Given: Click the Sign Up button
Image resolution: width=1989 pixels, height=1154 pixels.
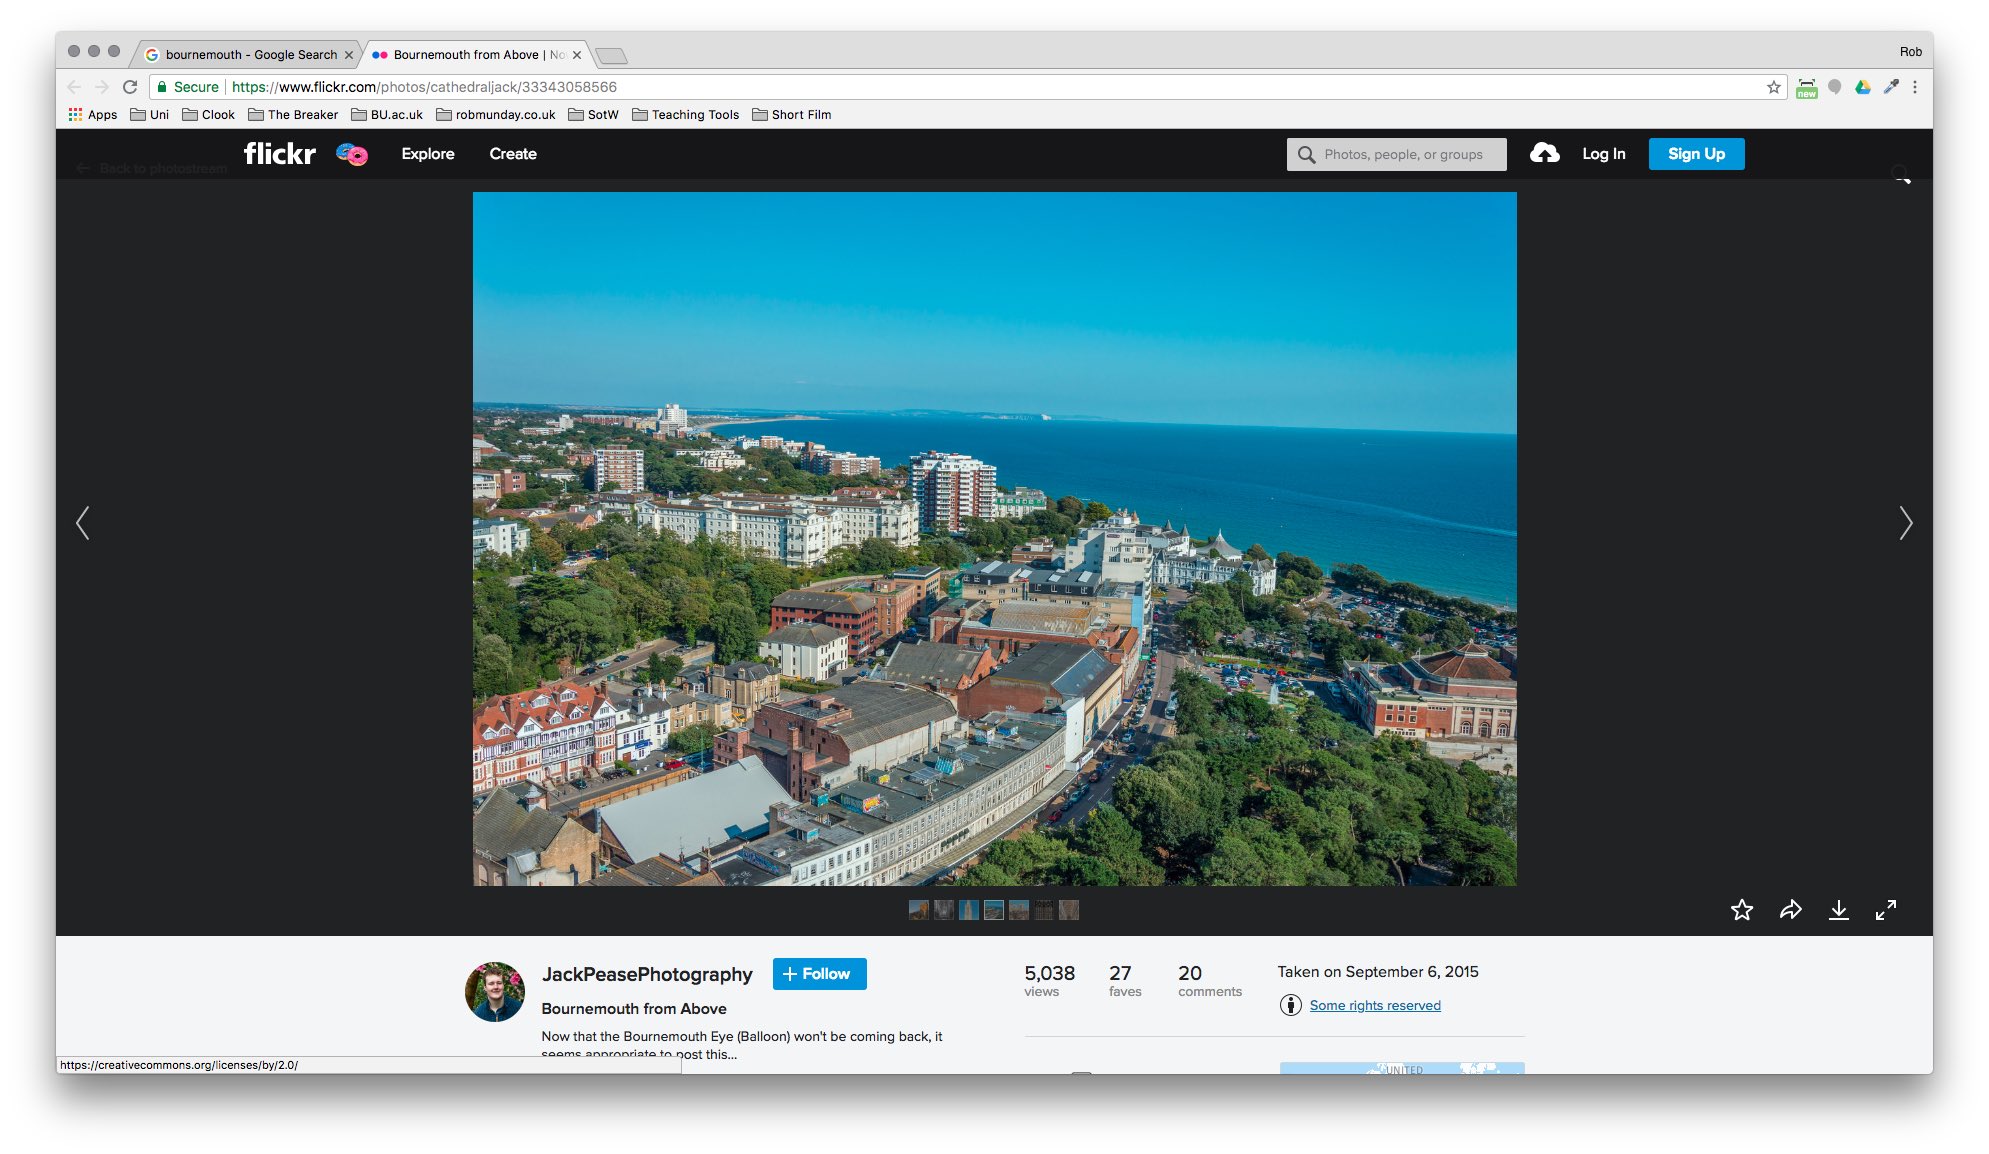Looking at the screenshot, I should 1695,154.
